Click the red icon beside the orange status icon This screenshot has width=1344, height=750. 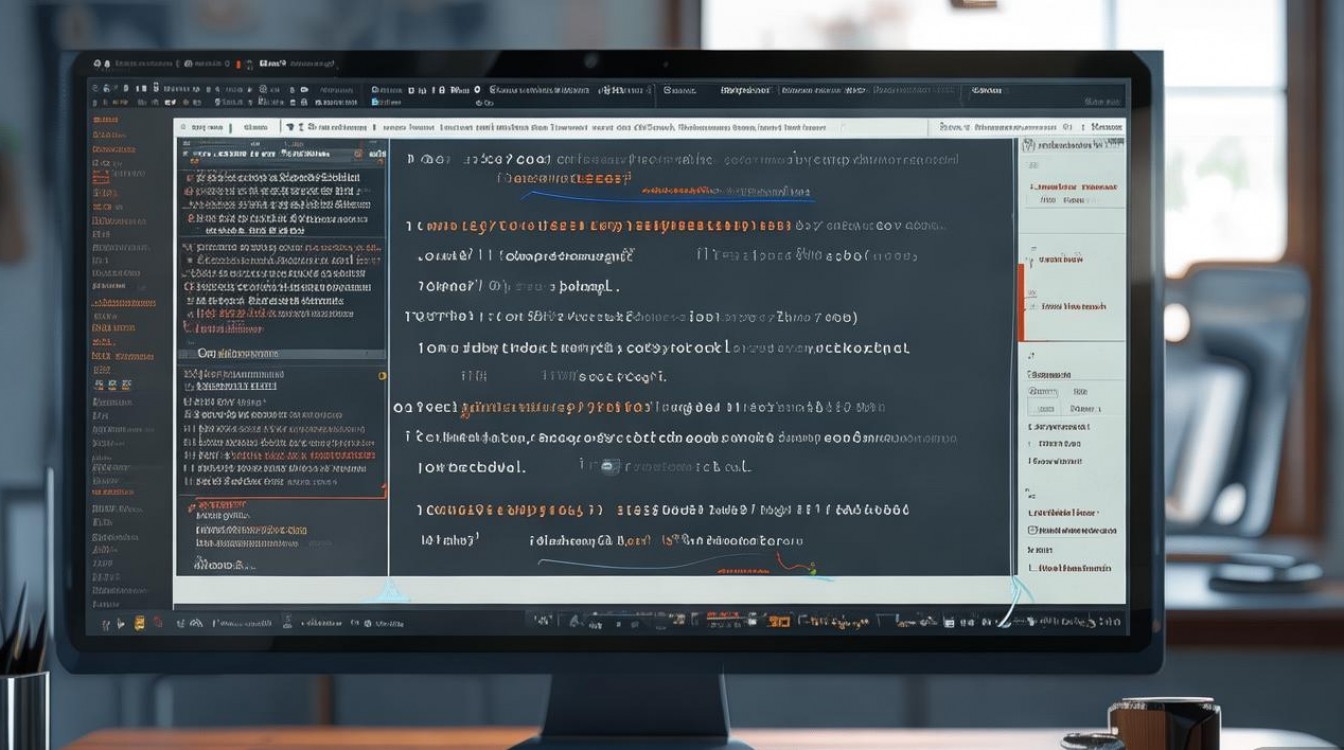point(155,622)
